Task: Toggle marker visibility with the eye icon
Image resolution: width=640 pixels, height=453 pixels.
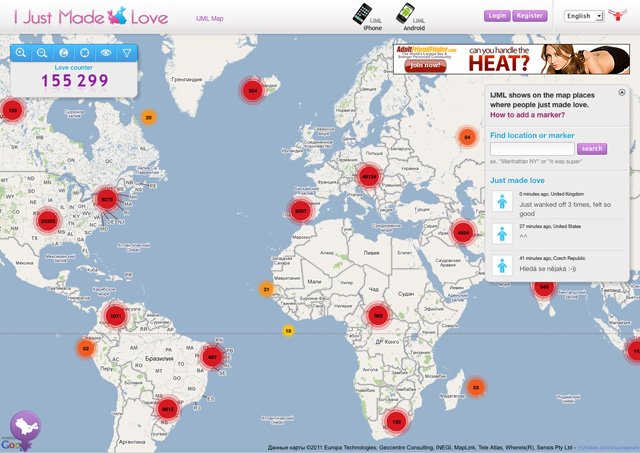Action: point(106,53)
